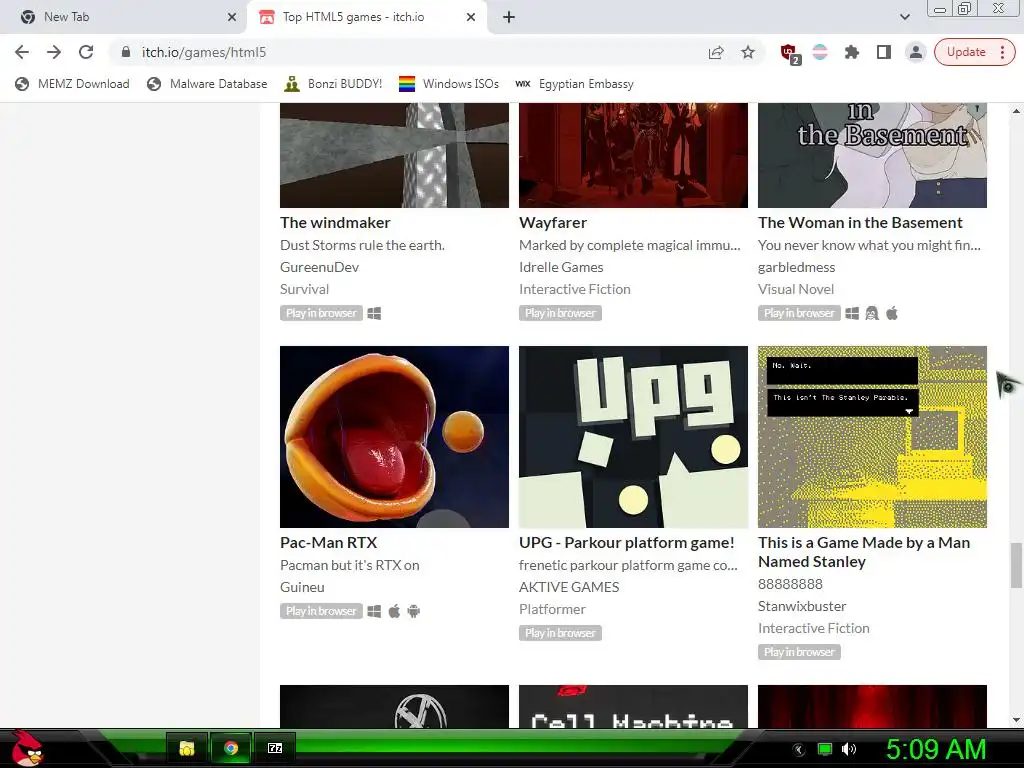The width and height of the screenshot is (1024, 768).
Task: Open MEMZ Download bookmark
Action: coord(72,84)
